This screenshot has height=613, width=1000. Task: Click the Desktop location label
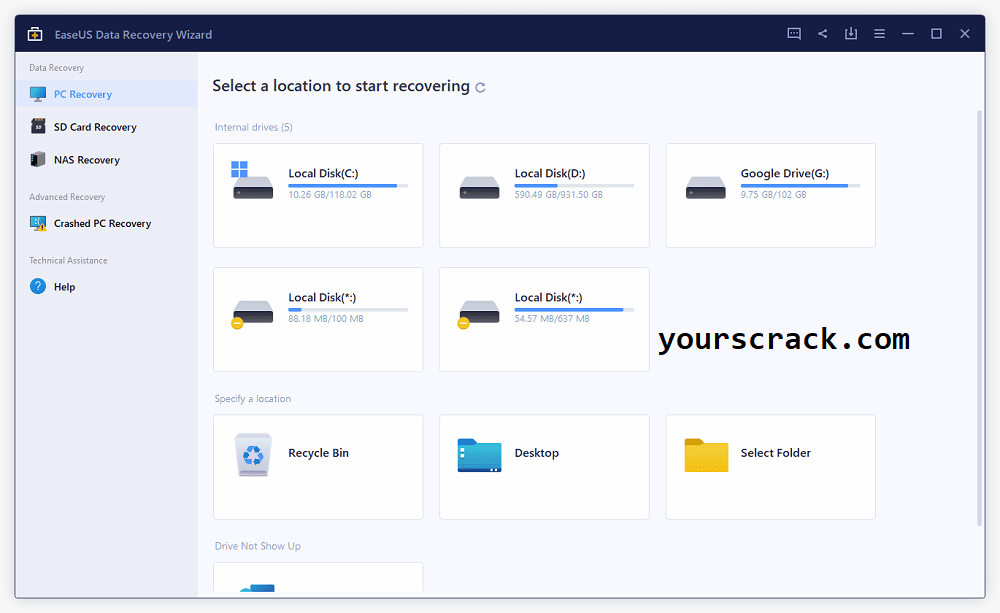click(536, 453)
